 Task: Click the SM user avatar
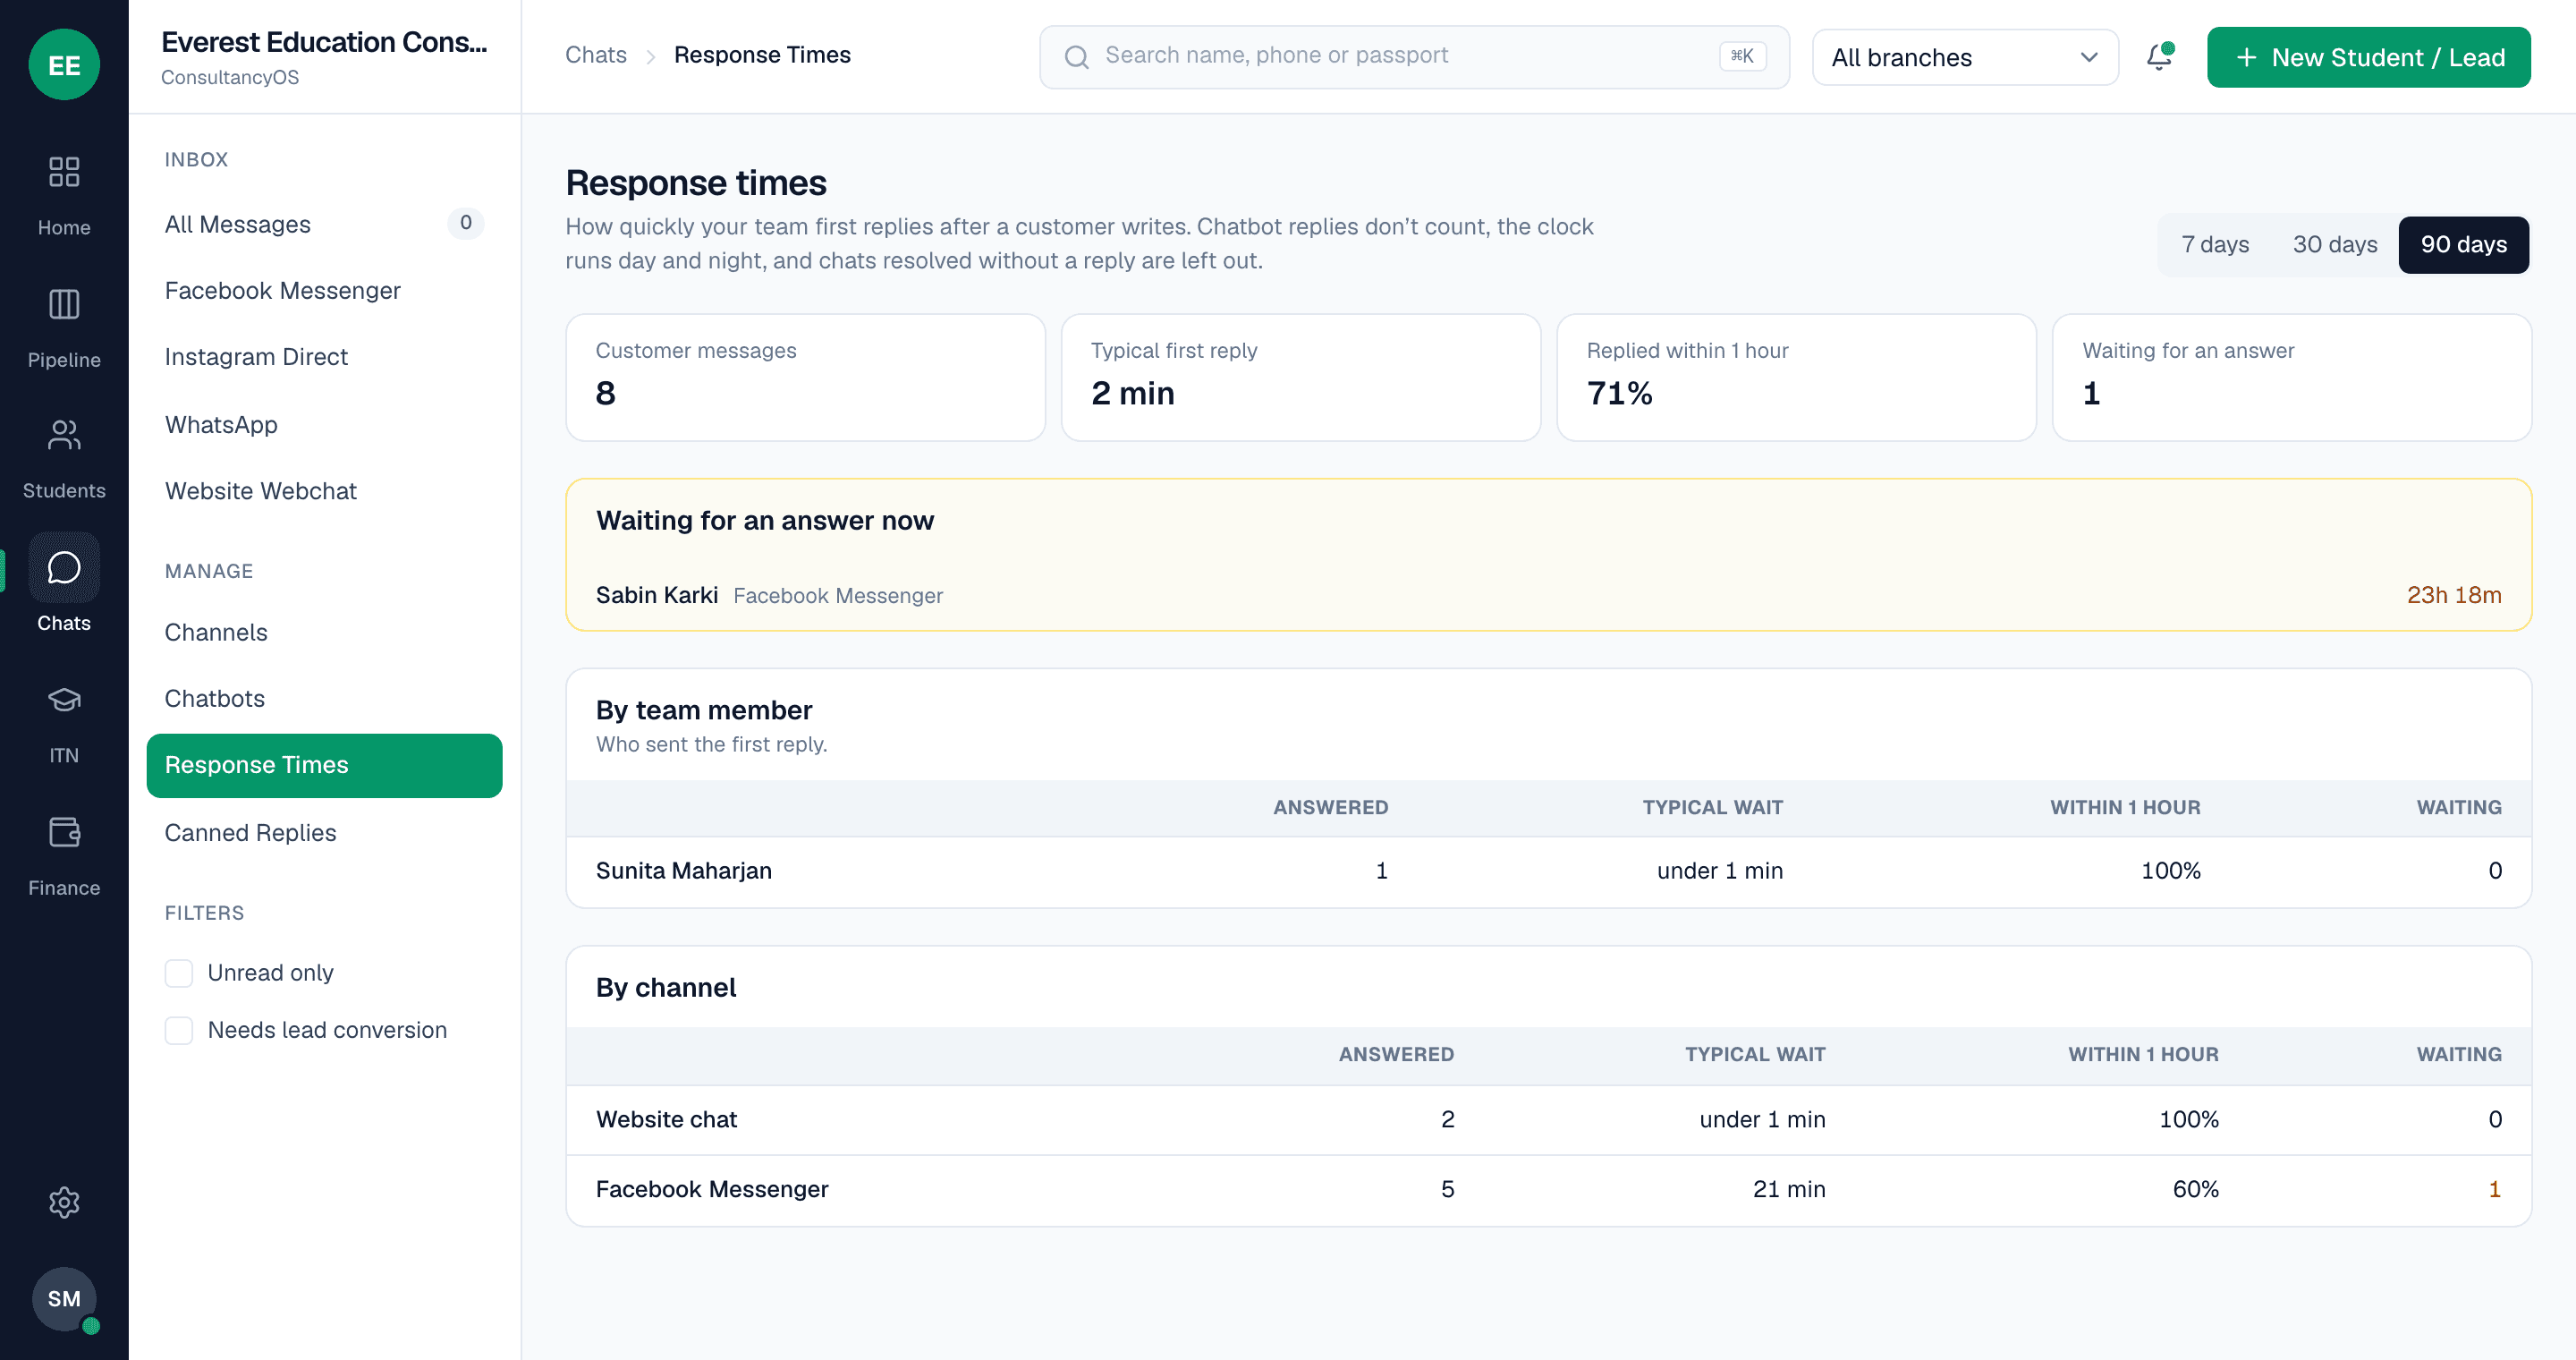[64, 1298]
